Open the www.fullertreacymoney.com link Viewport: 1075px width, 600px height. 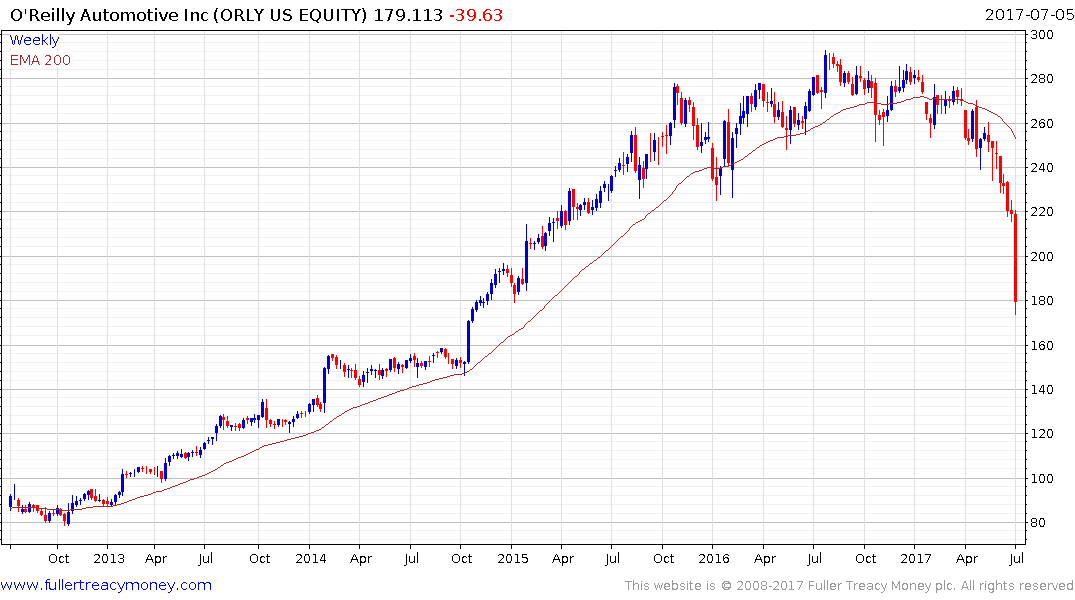tap(106, 585)
